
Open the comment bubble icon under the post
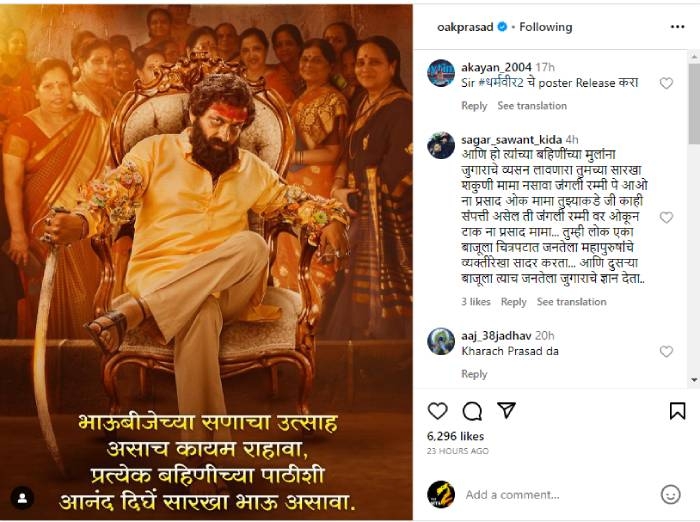(x=472, y=411)
